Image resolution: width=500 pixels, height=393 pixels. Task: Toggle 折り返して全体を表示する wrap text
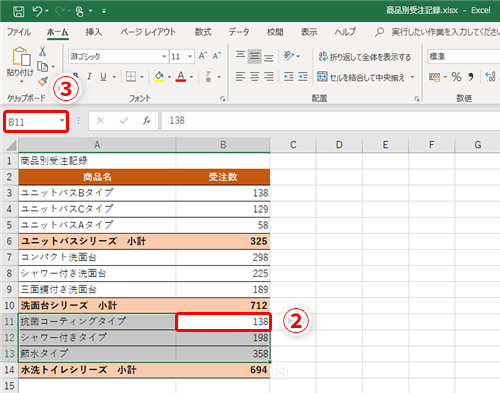(x=365, y=57)
